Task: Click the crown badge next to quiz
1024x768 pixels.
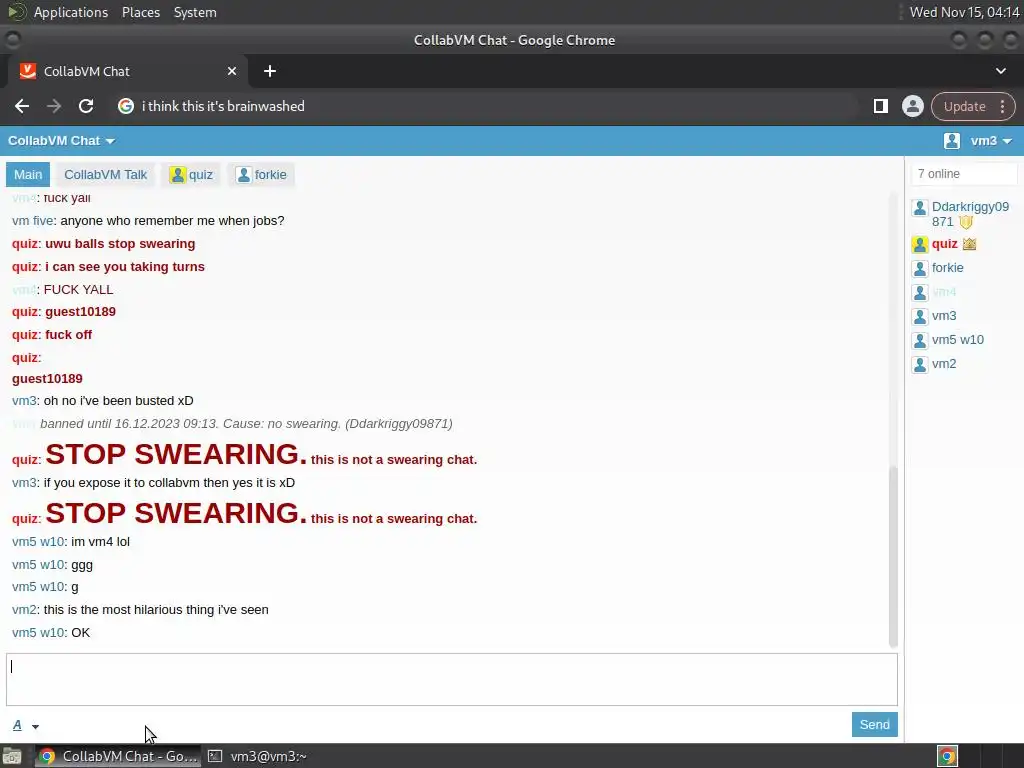Action: click(x=969, y=244)
